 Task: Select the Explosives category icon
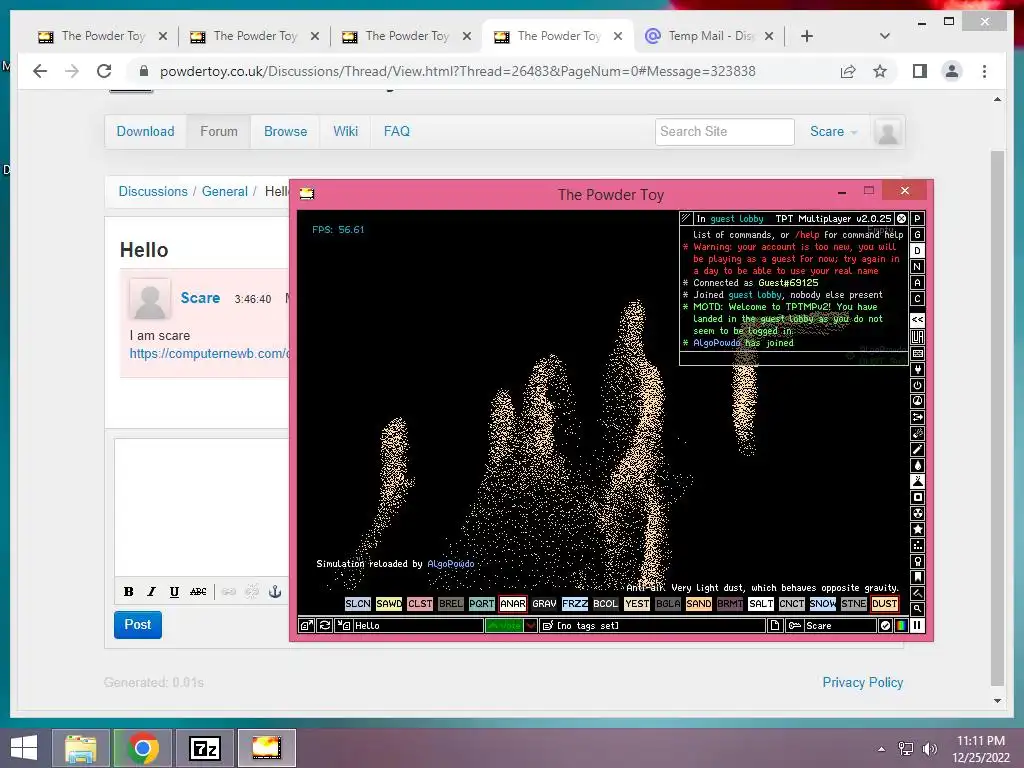point(918,433)
